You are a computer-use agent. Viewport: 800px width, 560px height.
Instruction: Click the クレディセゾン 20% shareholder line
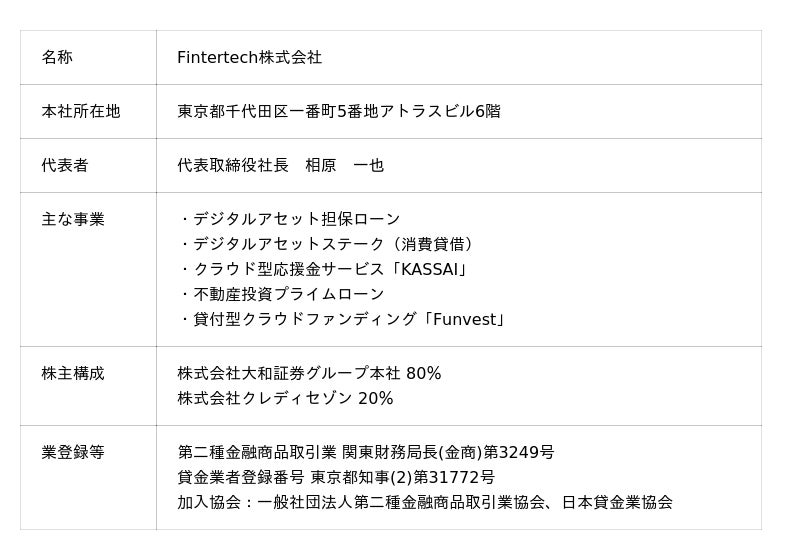pos(285,399)
